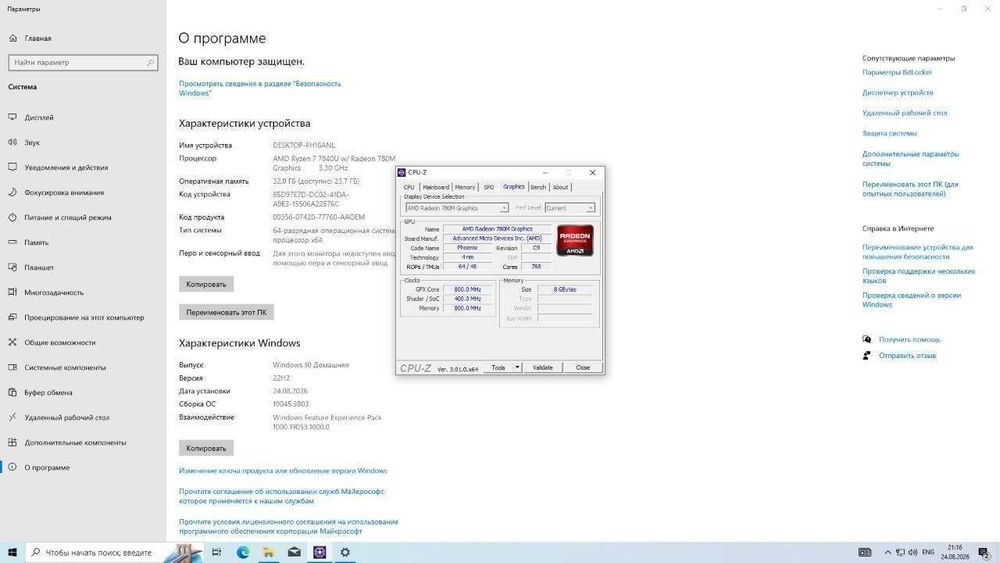Open Фокусировка внимания section
1000x563 pixels.
point(64,192)
